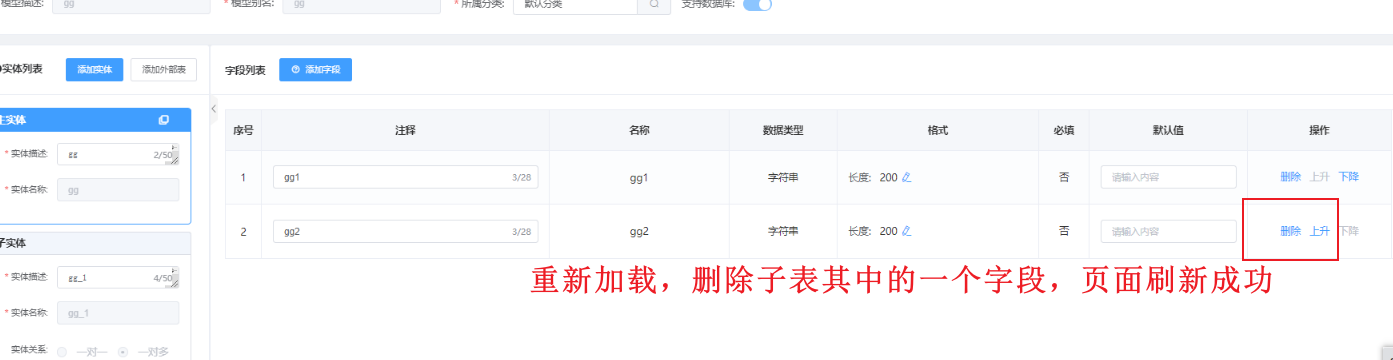The height and width of the screenshot is (360, 1393).
Task: Click disabled 下降 link in gg2 row
Action: [x=1349, y=231]
